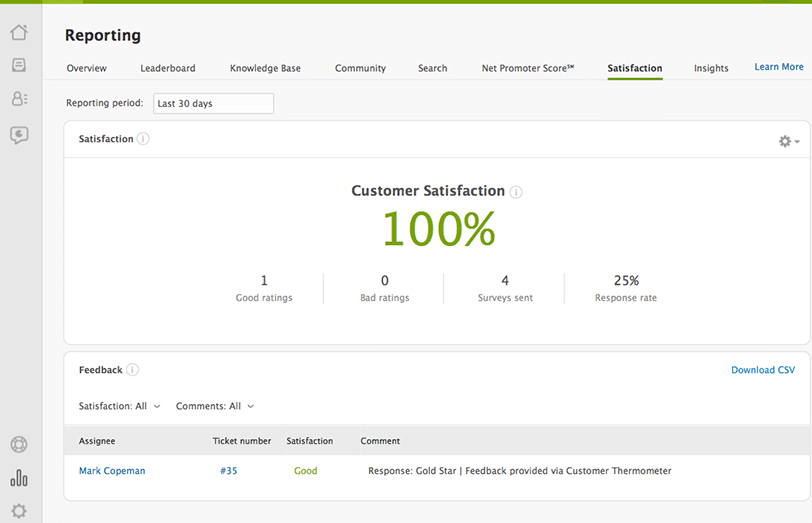Viewport: 812px width, 523px height.
Task: Click the Reporting page title
Action: coord(103,35)
